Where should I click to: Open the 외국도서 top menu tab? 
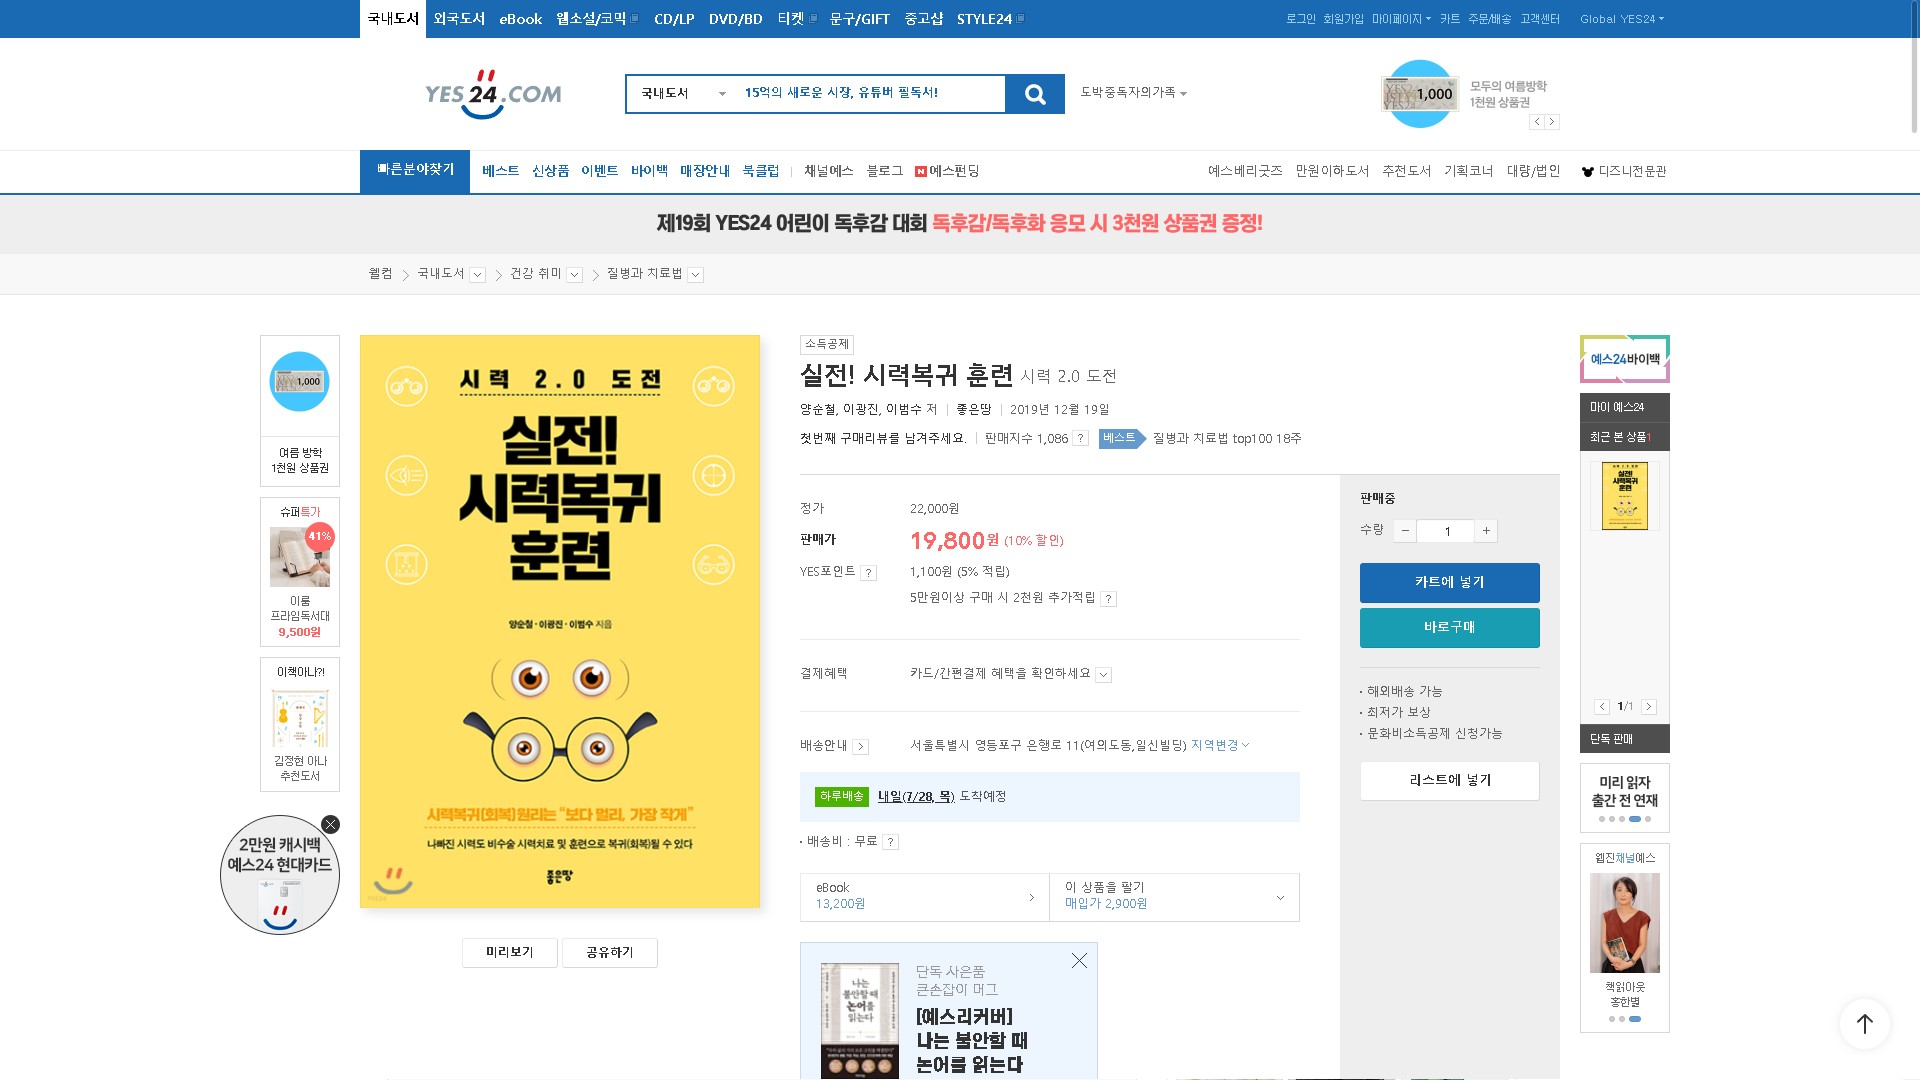[459, 19]
